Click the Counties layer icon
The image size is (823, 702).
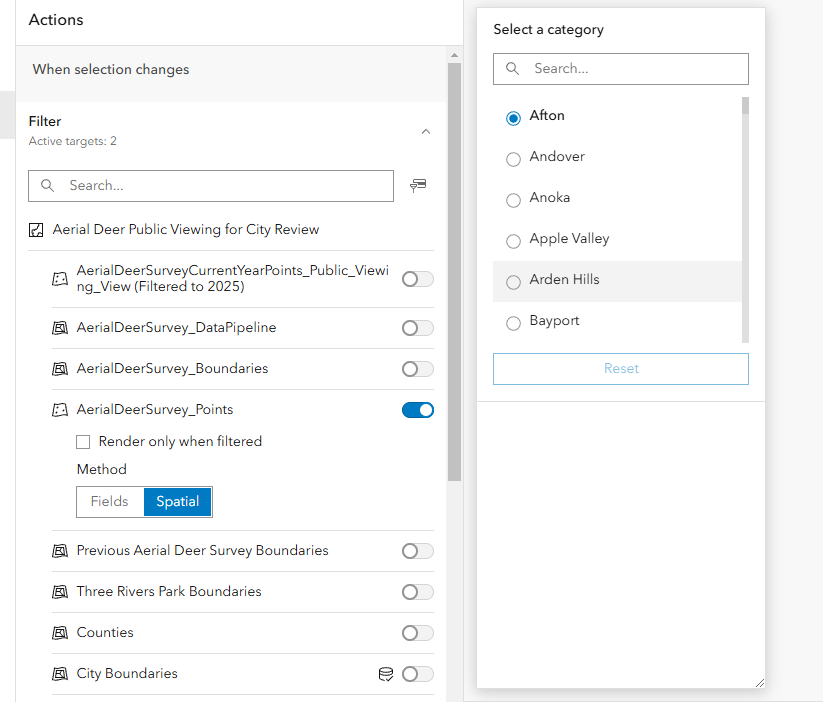tap(60, 633)
